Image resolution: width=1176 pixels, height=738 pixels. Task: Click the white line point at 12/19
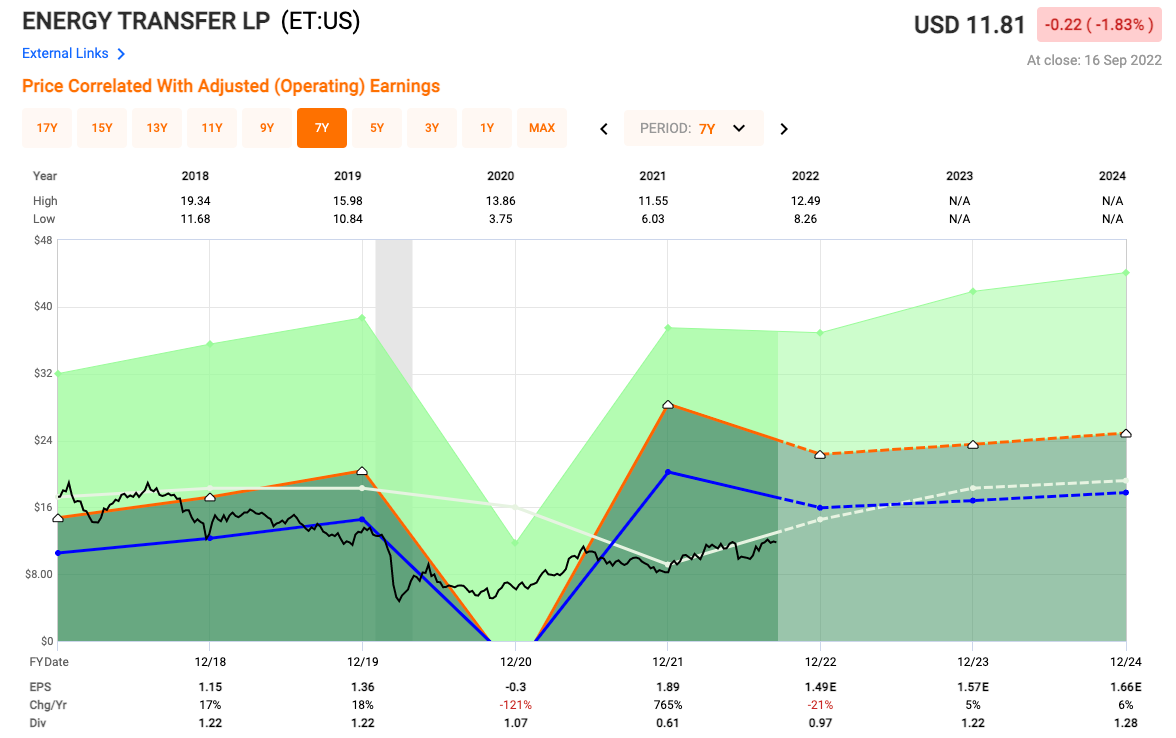tap(362, 488)
